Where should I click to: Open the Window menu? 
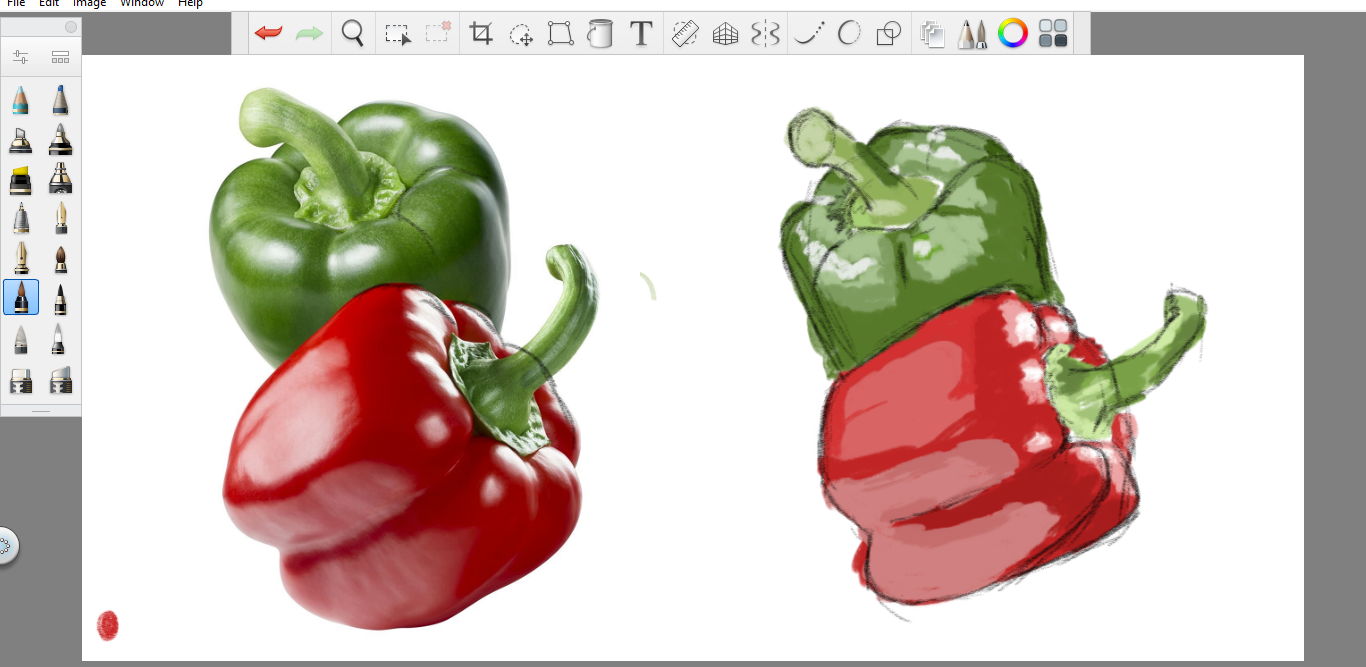142,3
